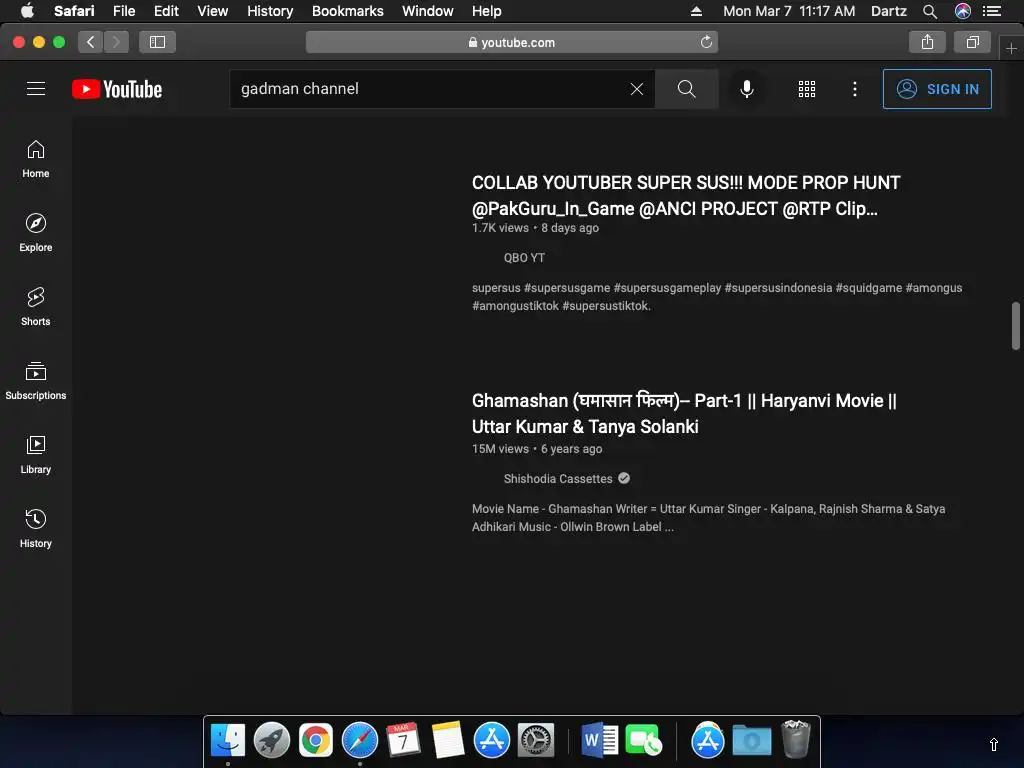The image size is (1024, 768).
Task: Click the youtube.com address bar
Action: (511, 42)
